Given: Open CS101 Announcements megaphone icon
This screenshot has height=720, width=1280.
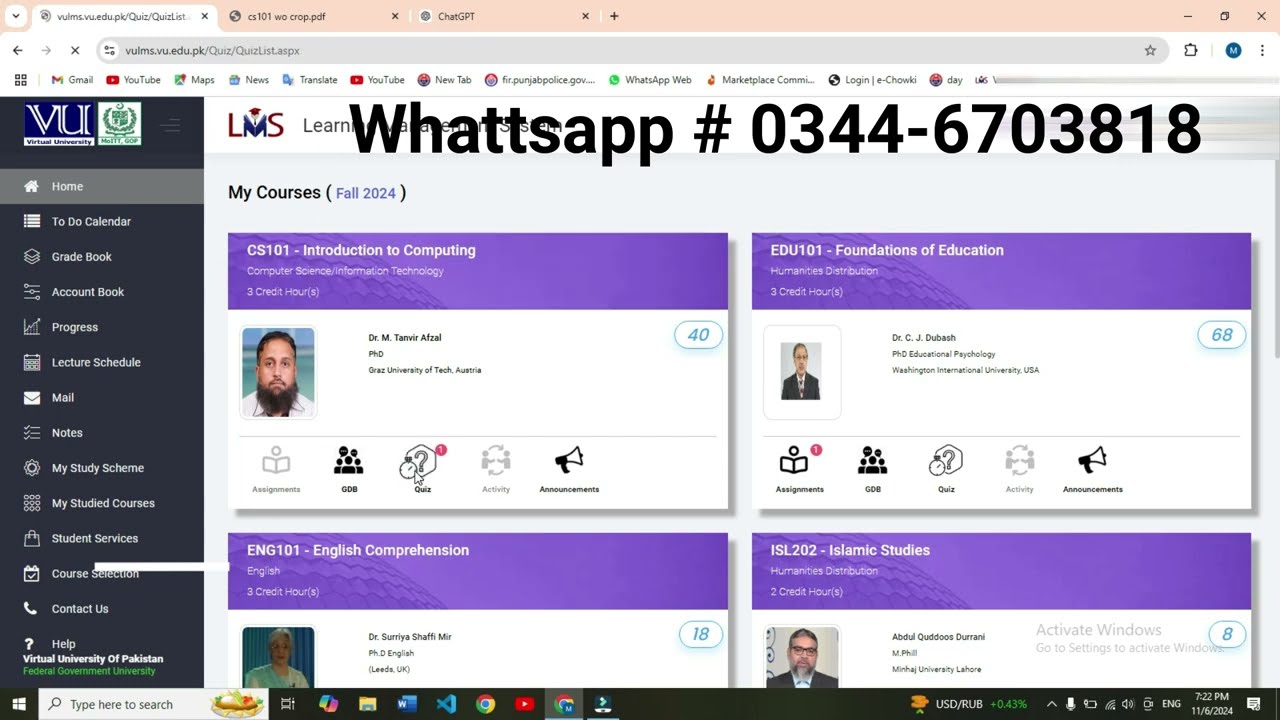Looking at the screenshot, I should pyautogui.click(x=569, y=461).
